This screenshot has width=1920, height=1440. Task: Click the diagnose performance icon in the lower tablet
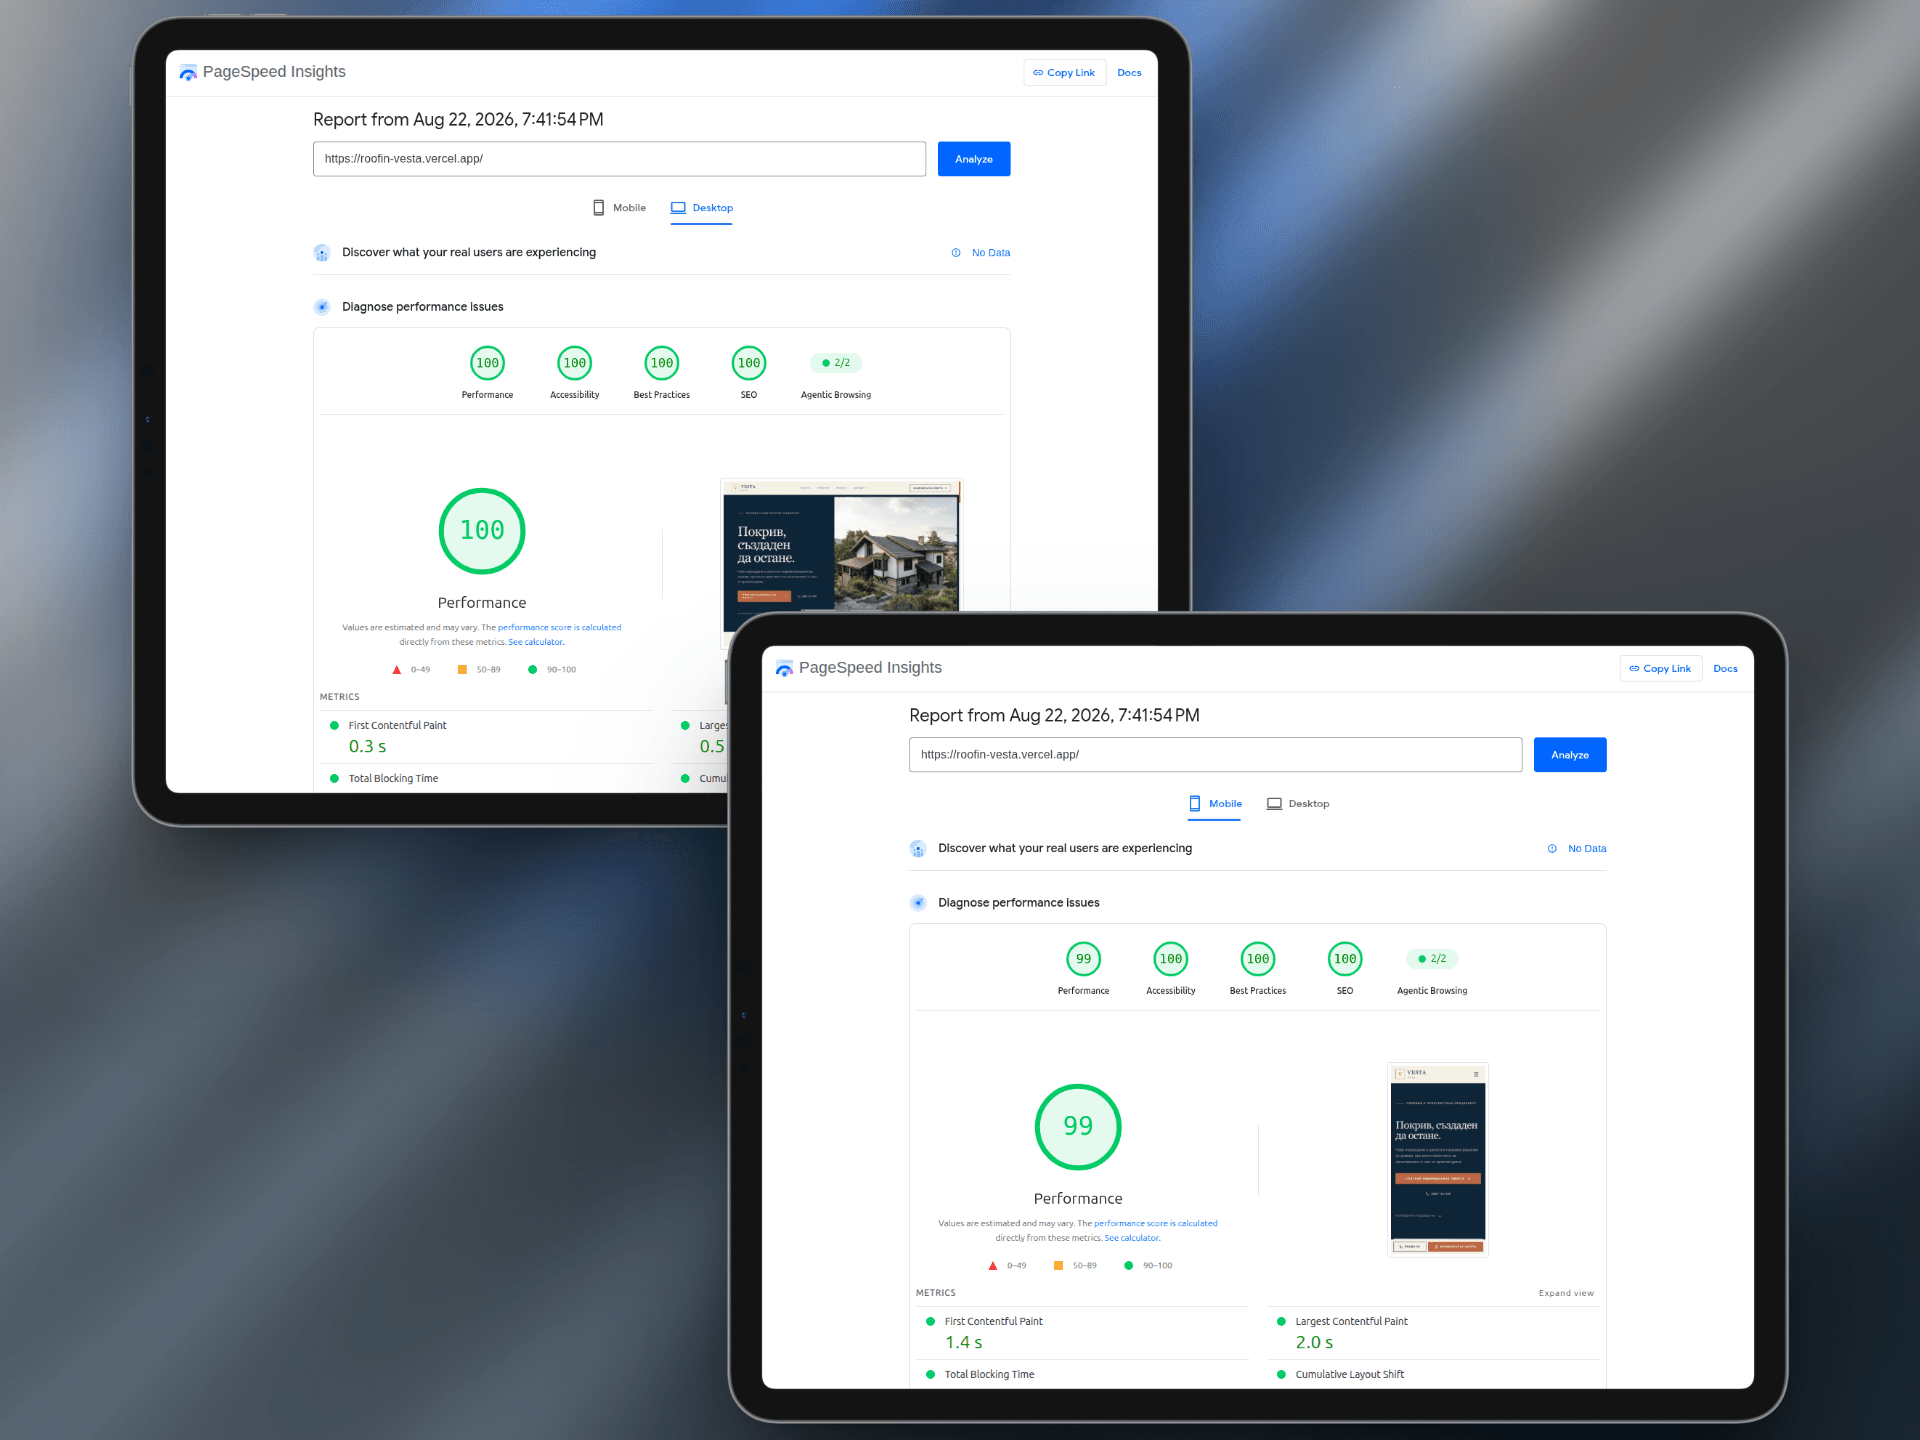pos(918,903)
